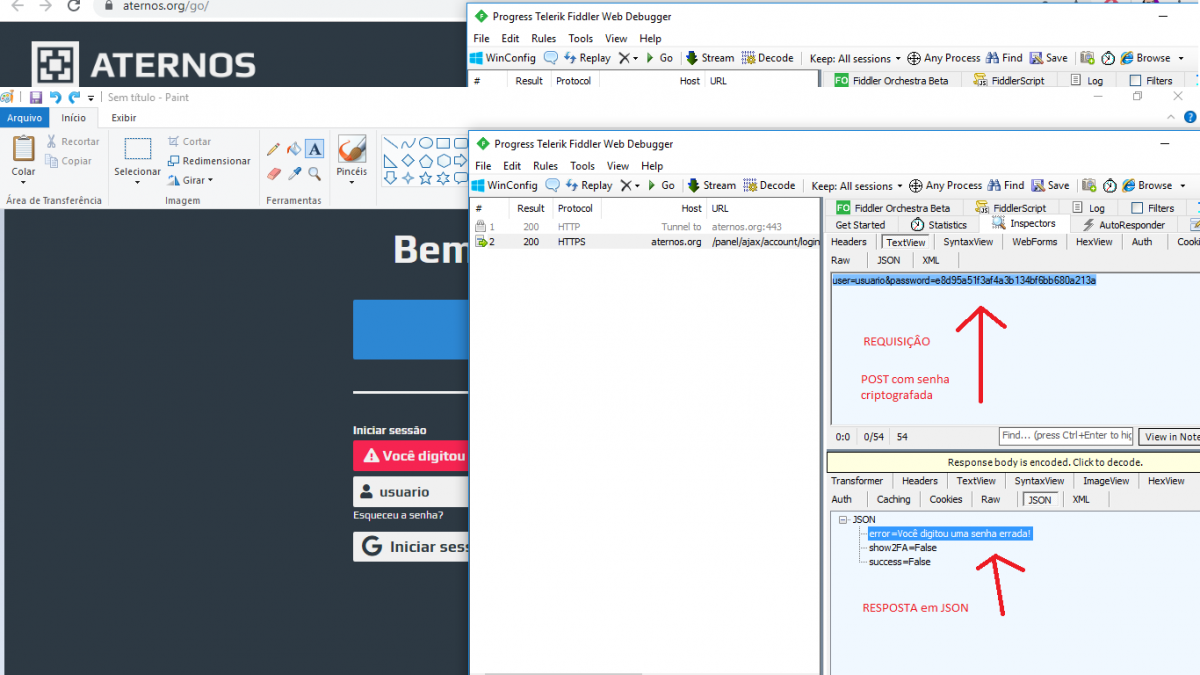Save the Paint image from quick access

pos(36,97)
